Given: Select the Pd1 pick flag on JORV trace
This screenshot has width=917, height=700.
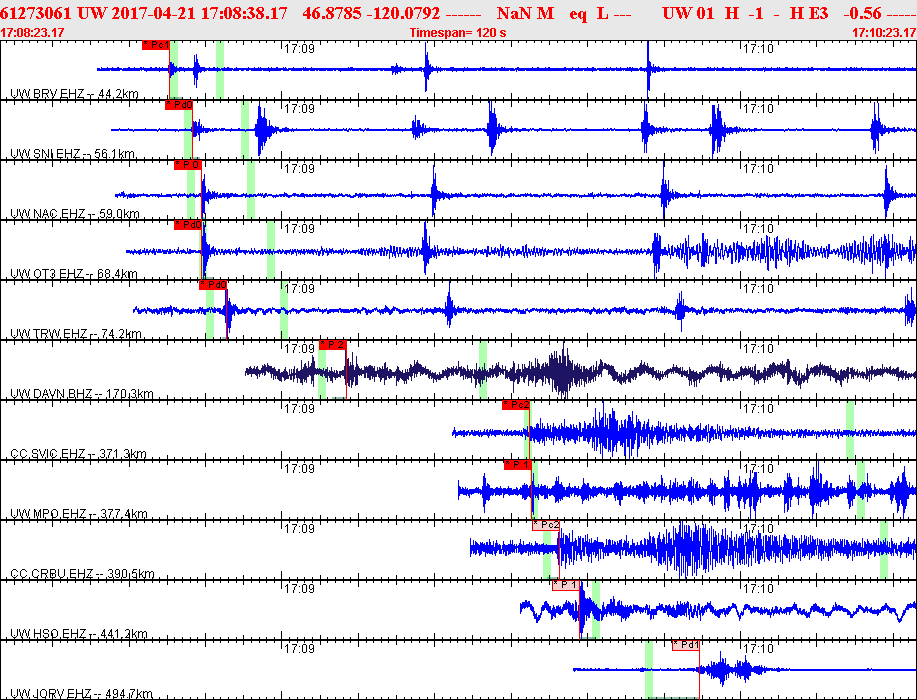Looking at the screenshot, I should coord(686,645).
